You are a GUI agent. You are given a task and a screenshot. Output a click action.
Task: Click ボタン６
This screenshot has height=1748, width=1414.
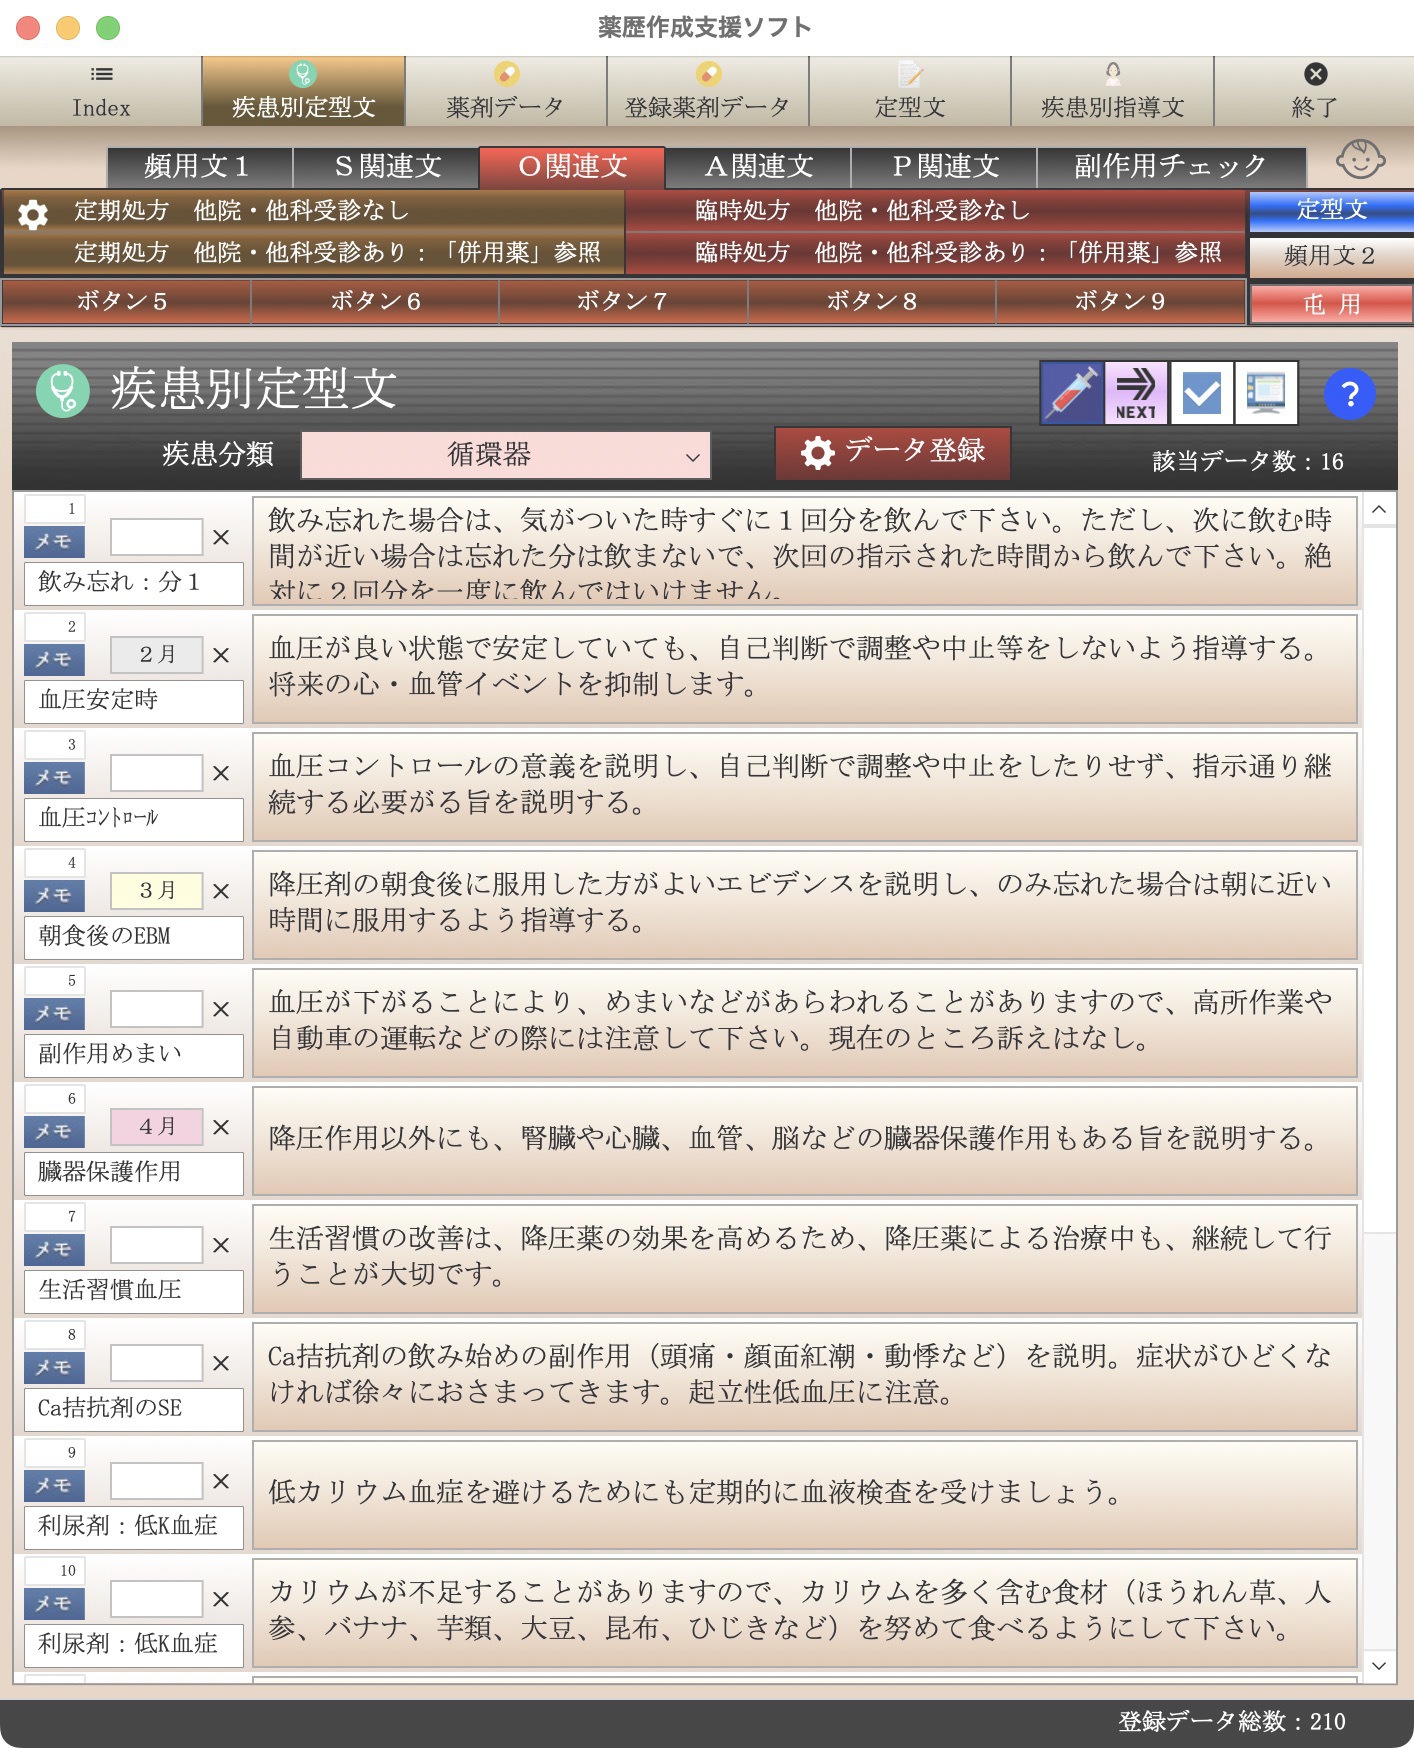point(375,301)
